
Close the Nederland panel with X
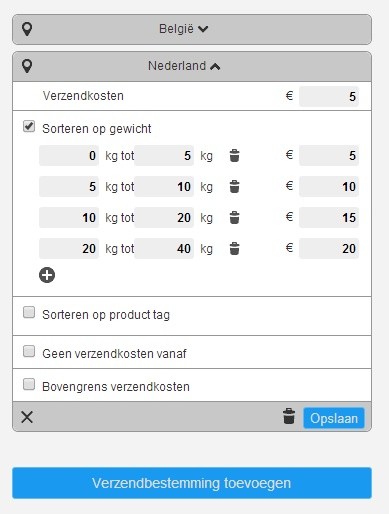(27, 417)
